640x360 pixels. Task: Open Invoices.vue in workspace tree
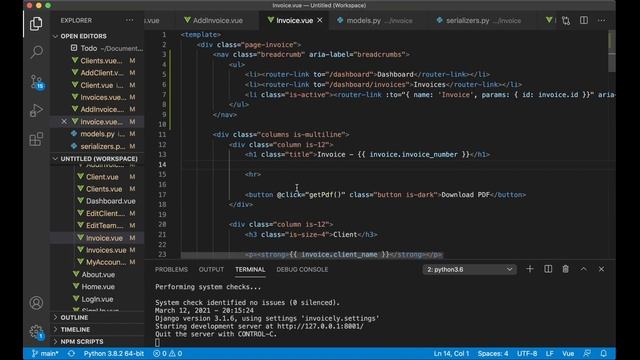click(98, 250)
